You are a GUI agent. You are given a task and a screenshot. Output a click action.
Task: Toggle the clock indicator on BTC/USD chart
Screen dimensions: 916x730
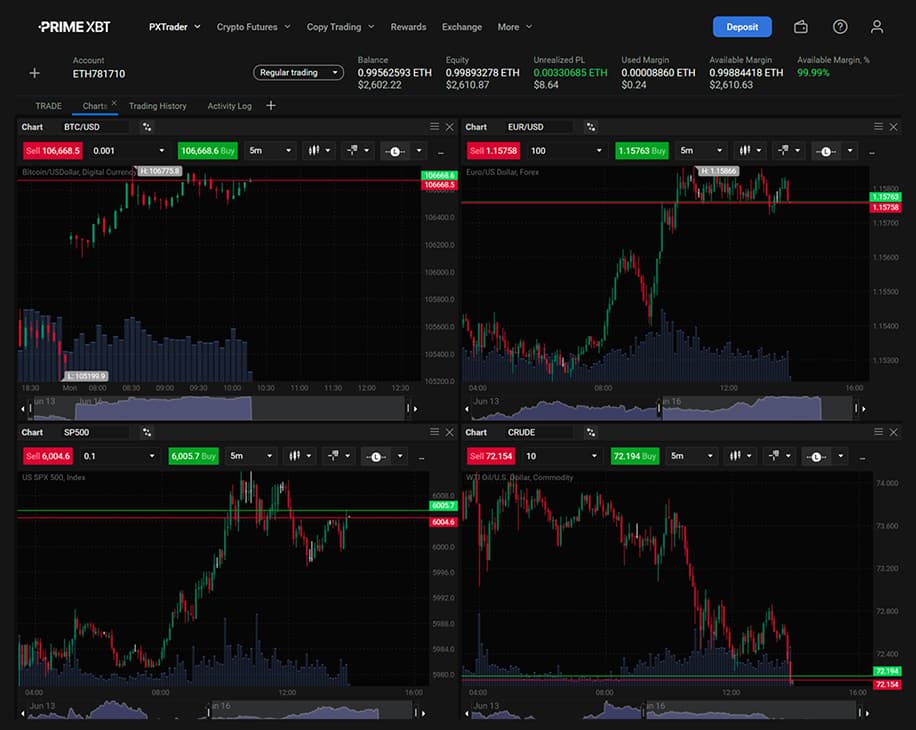point(399,151)
